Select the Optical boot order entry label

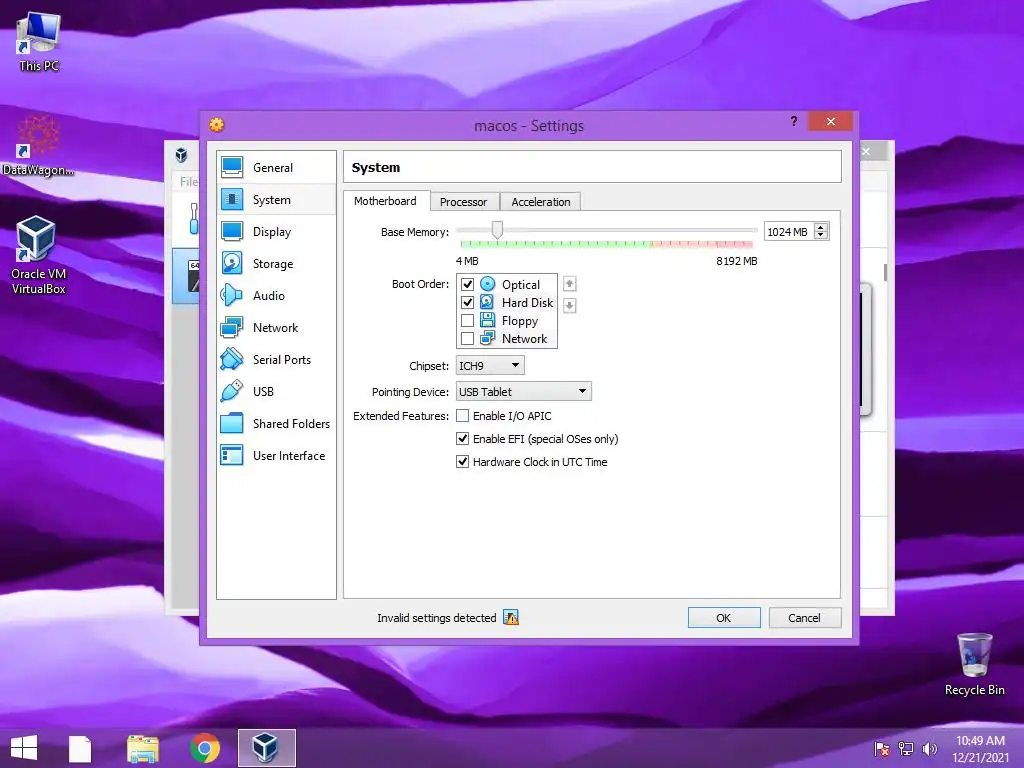(x=520, y=285)
